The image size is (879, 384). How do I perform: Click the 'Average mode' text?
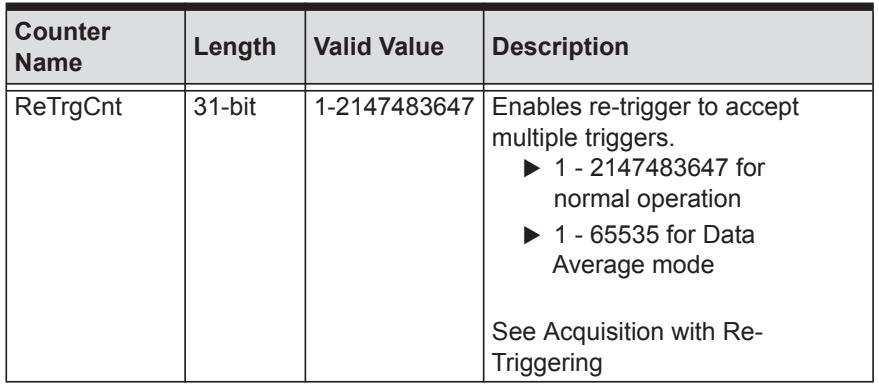(x=633, y=265)
